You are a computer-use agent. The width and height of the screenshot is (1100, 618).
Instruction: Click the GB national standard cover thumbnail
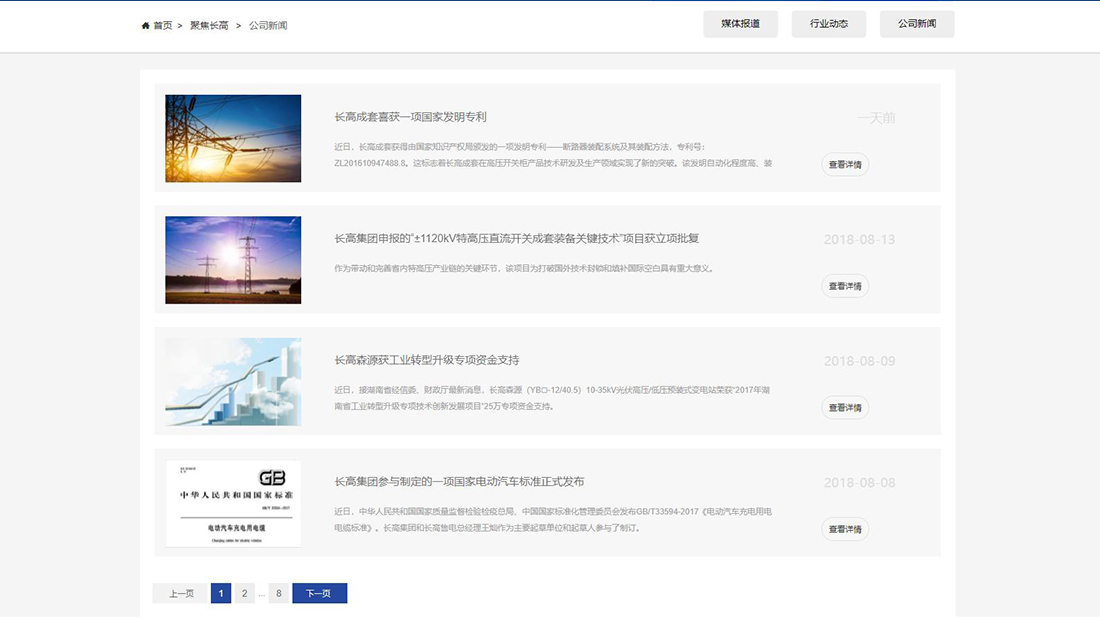click(x=232, y=503)
